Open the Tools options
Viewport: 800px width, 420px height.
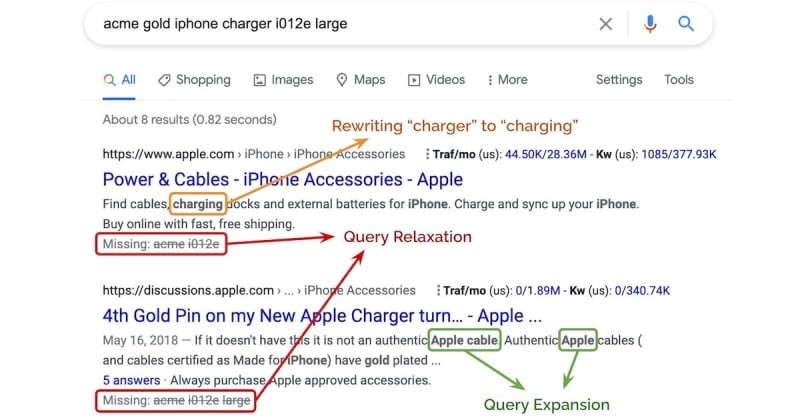[x=679, y=80]
